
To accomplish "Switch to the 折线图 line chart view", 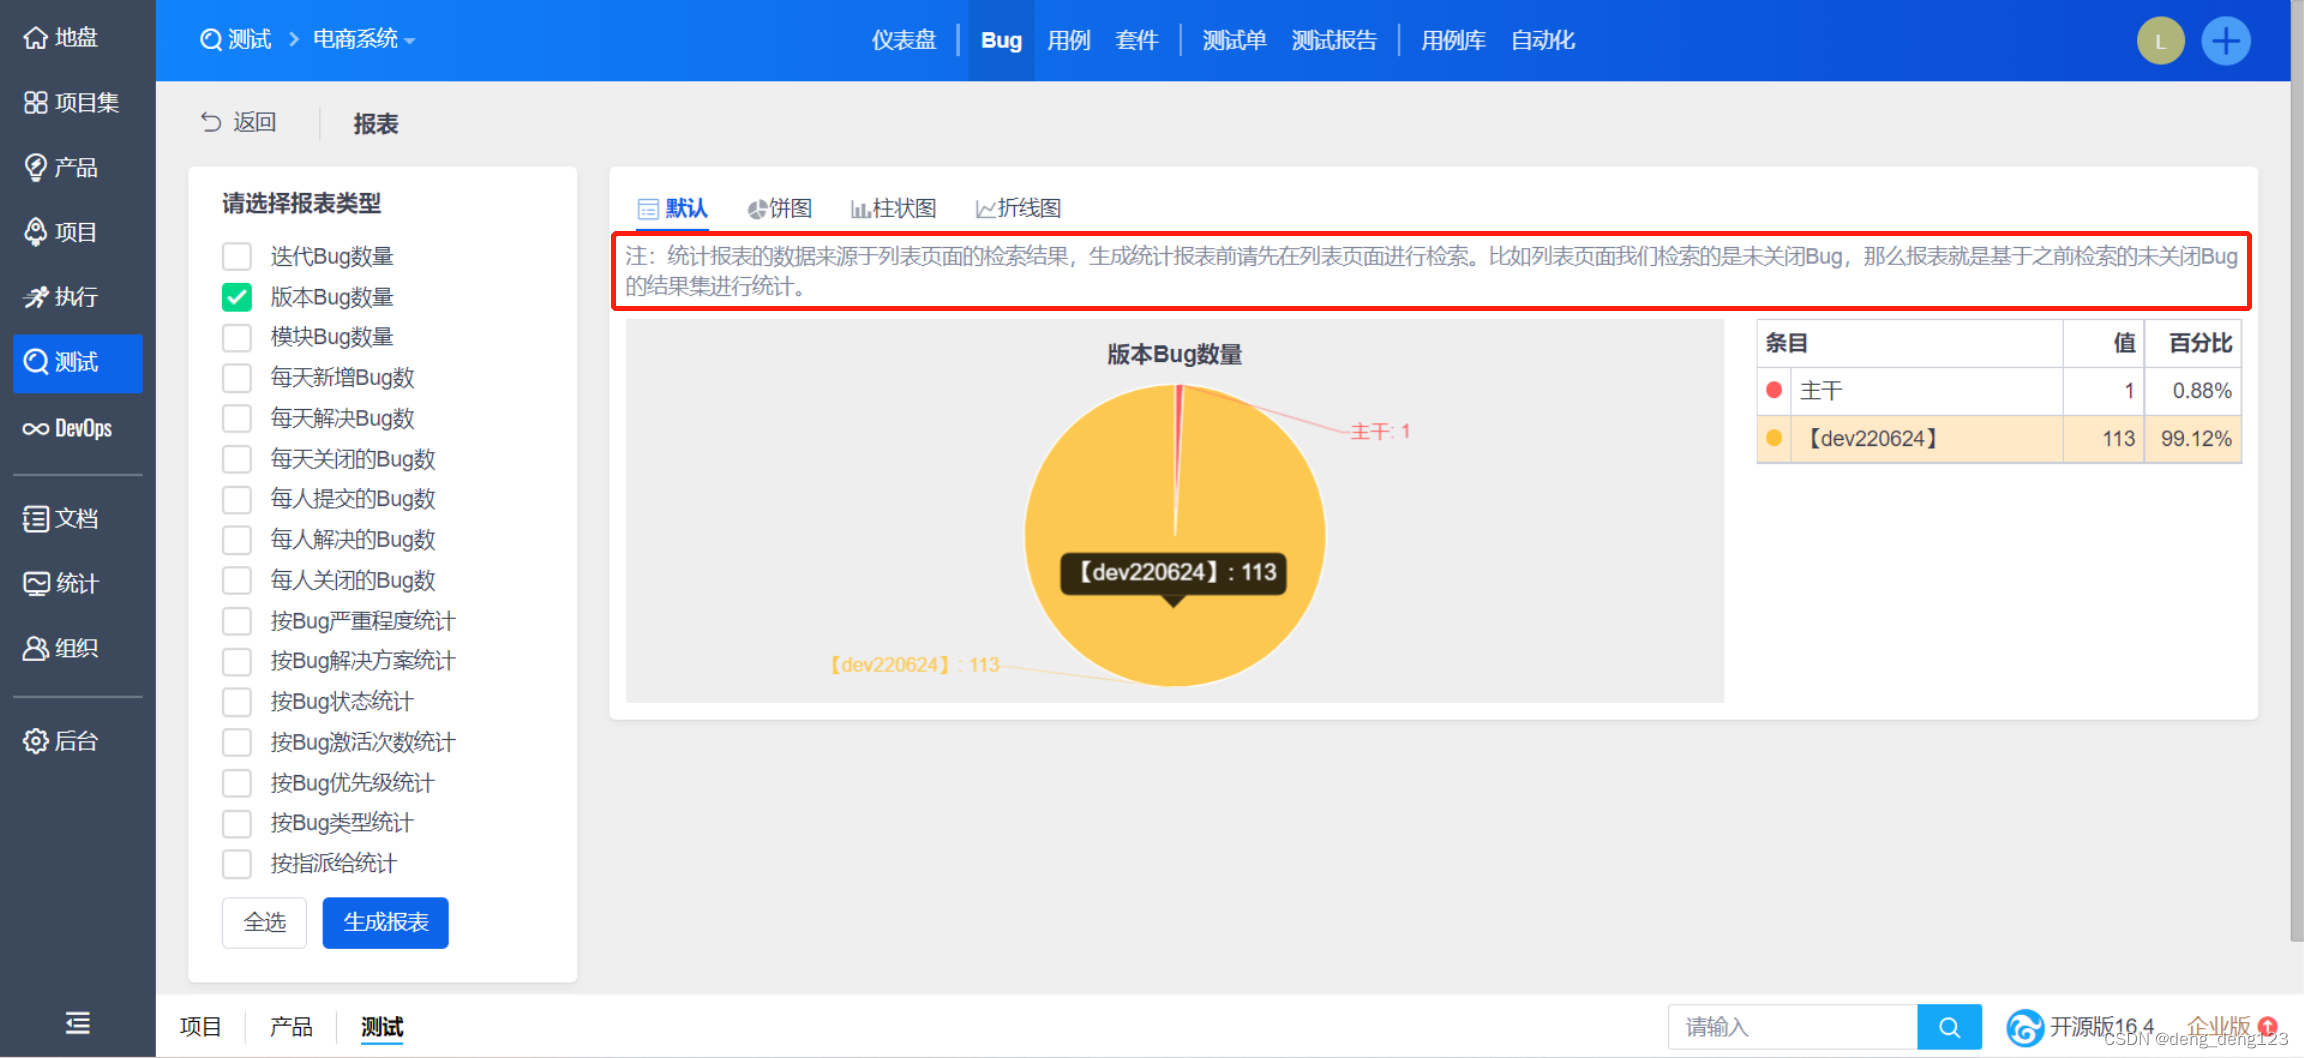I will click(x=1018, y=208).
